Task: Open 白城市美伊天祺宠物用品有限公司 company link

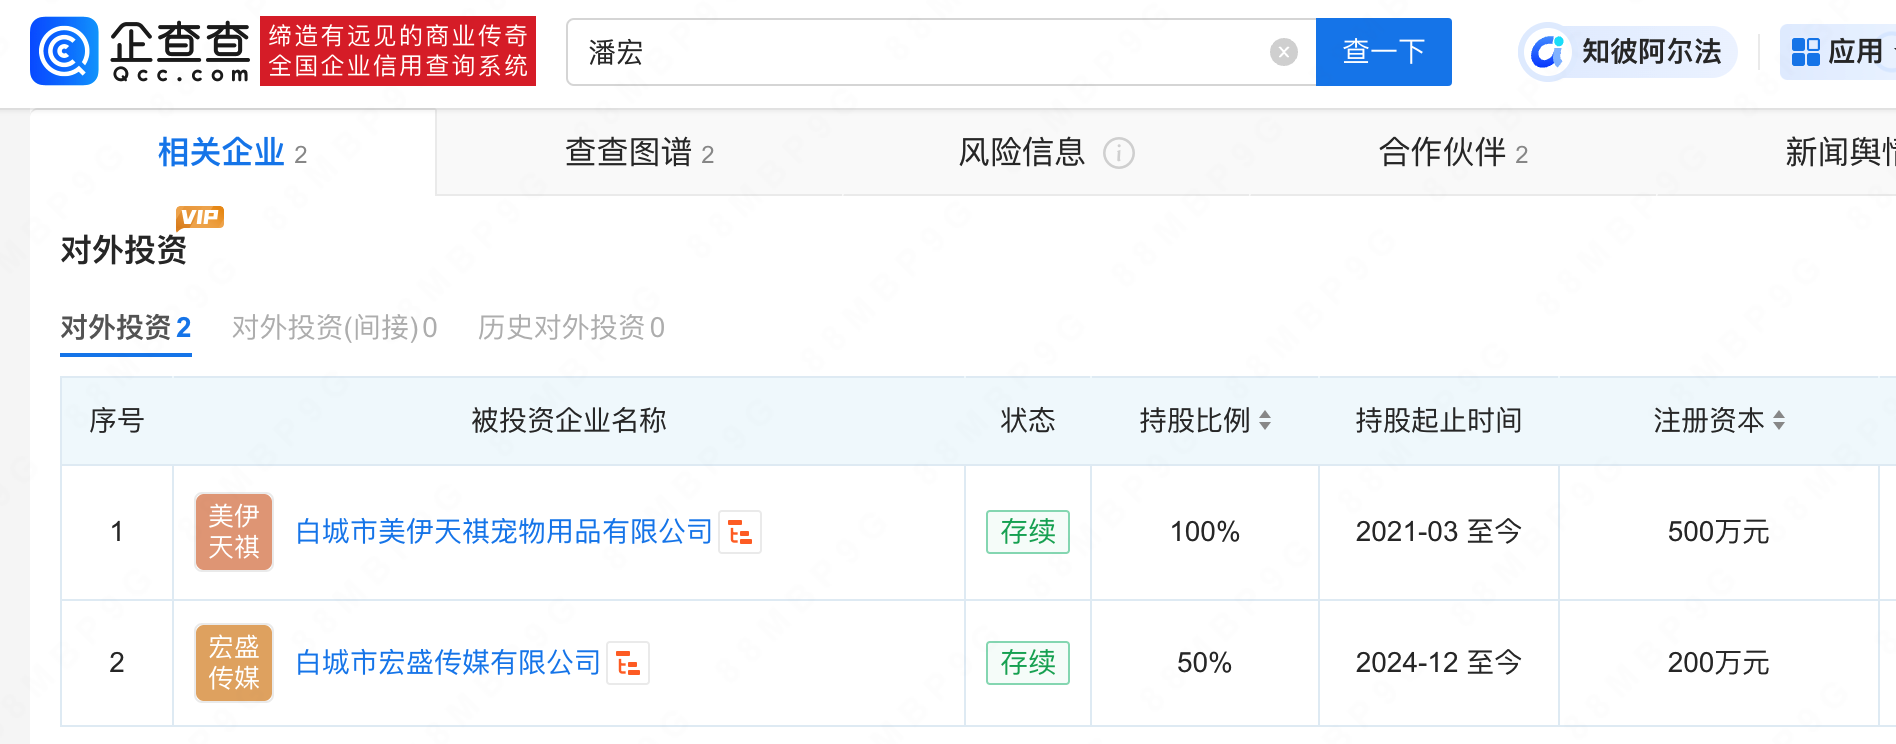Action: 504,532
